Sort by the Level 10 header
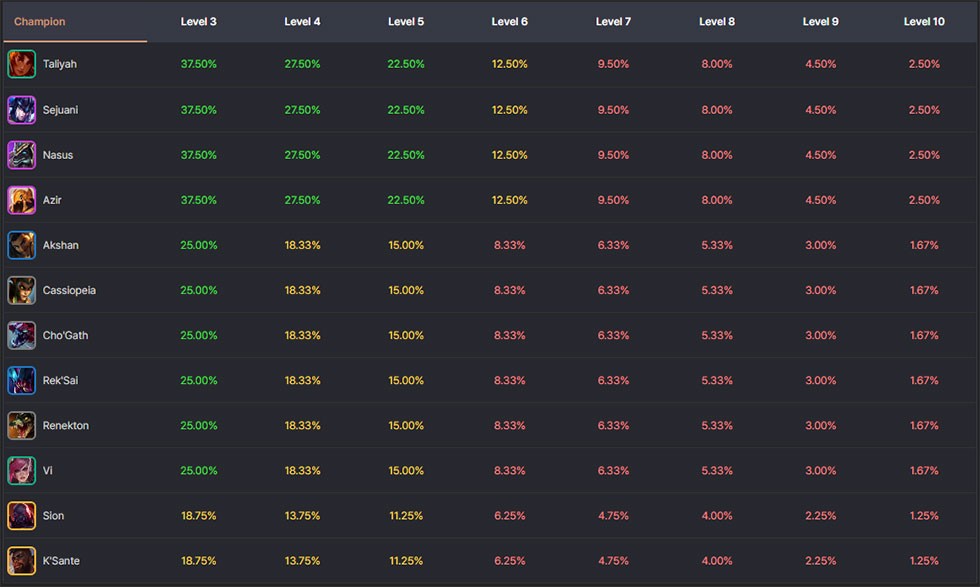 (924, 21)
